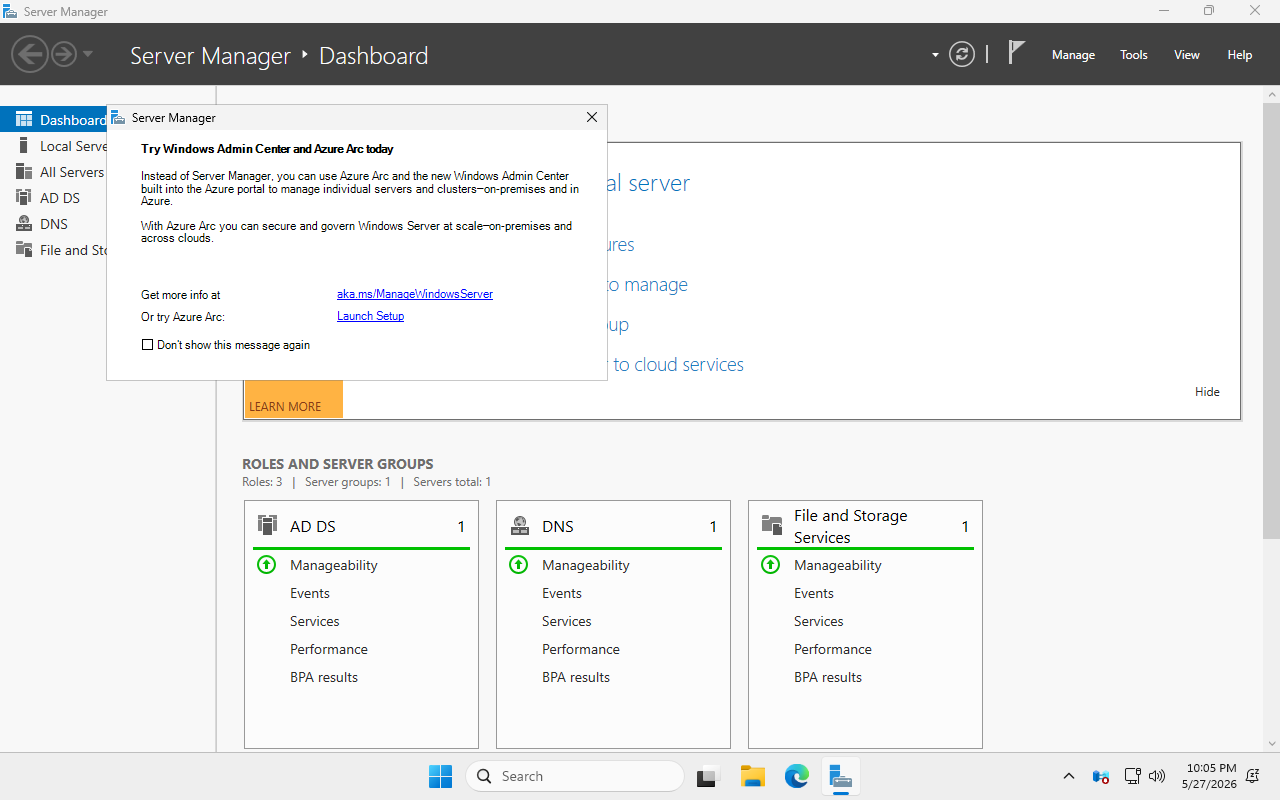Open dropdown arrow left of Refresh icon

(935, 55)
